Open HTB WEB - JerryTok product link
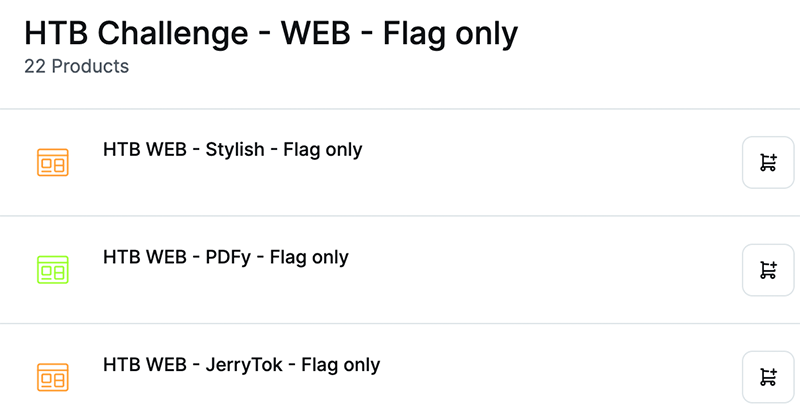The width and height of the screenshot is (800, 414). coord(241,365)
